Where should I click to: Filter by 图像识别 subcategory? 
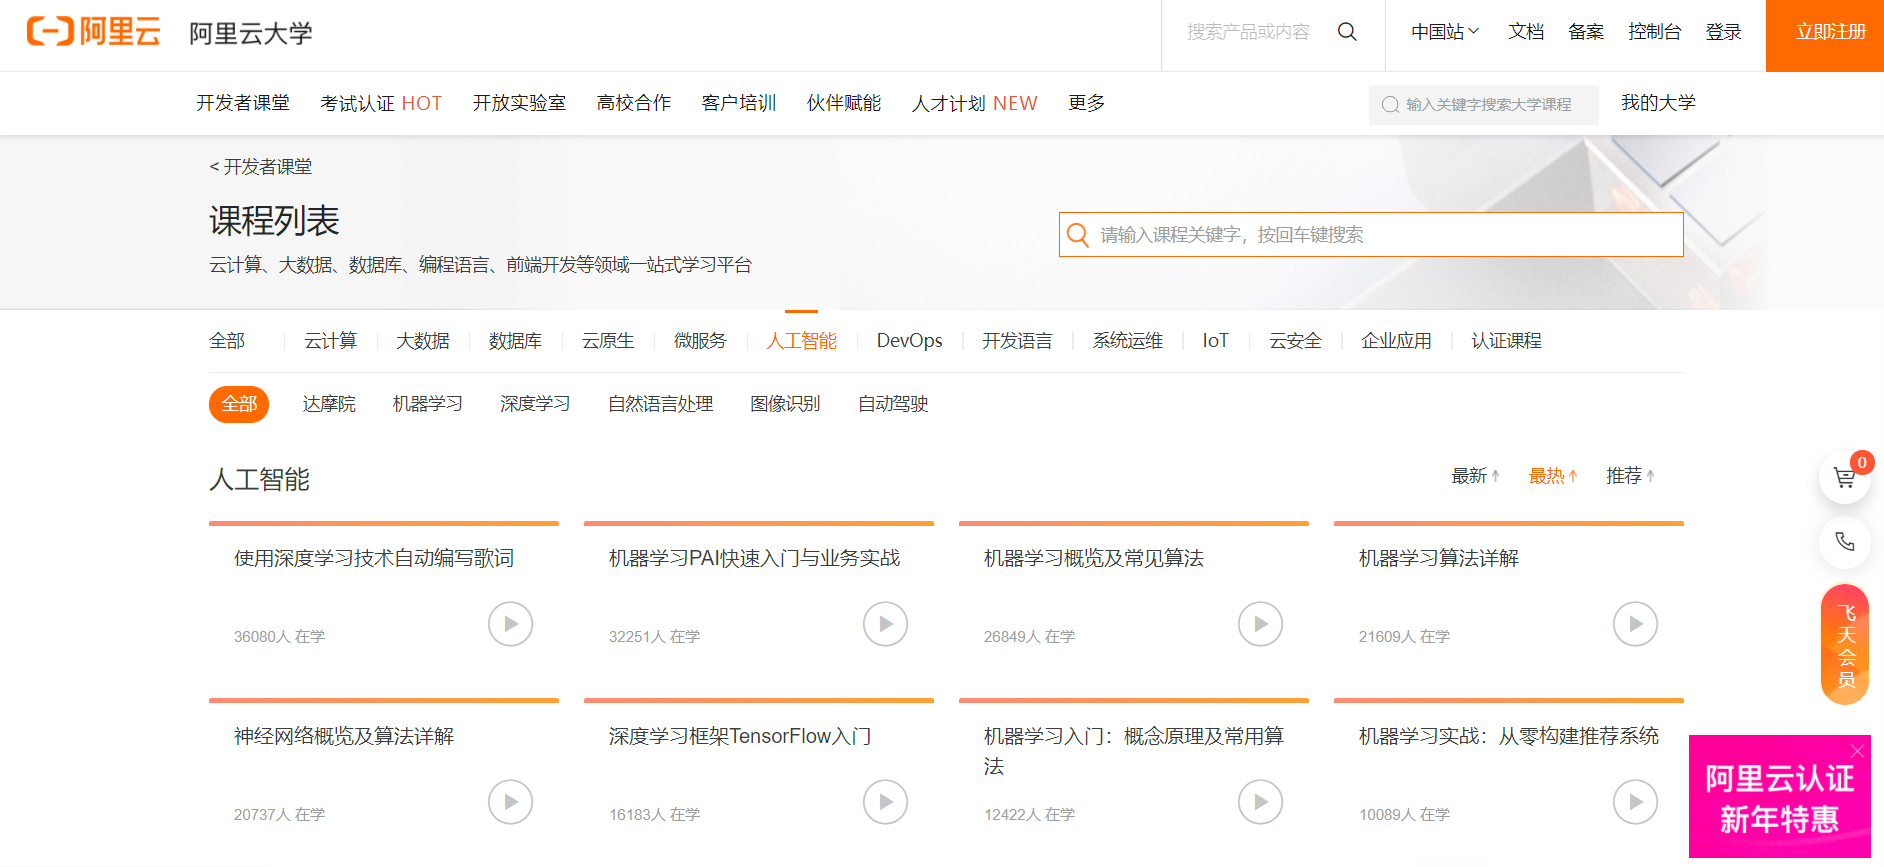(785, 404)
